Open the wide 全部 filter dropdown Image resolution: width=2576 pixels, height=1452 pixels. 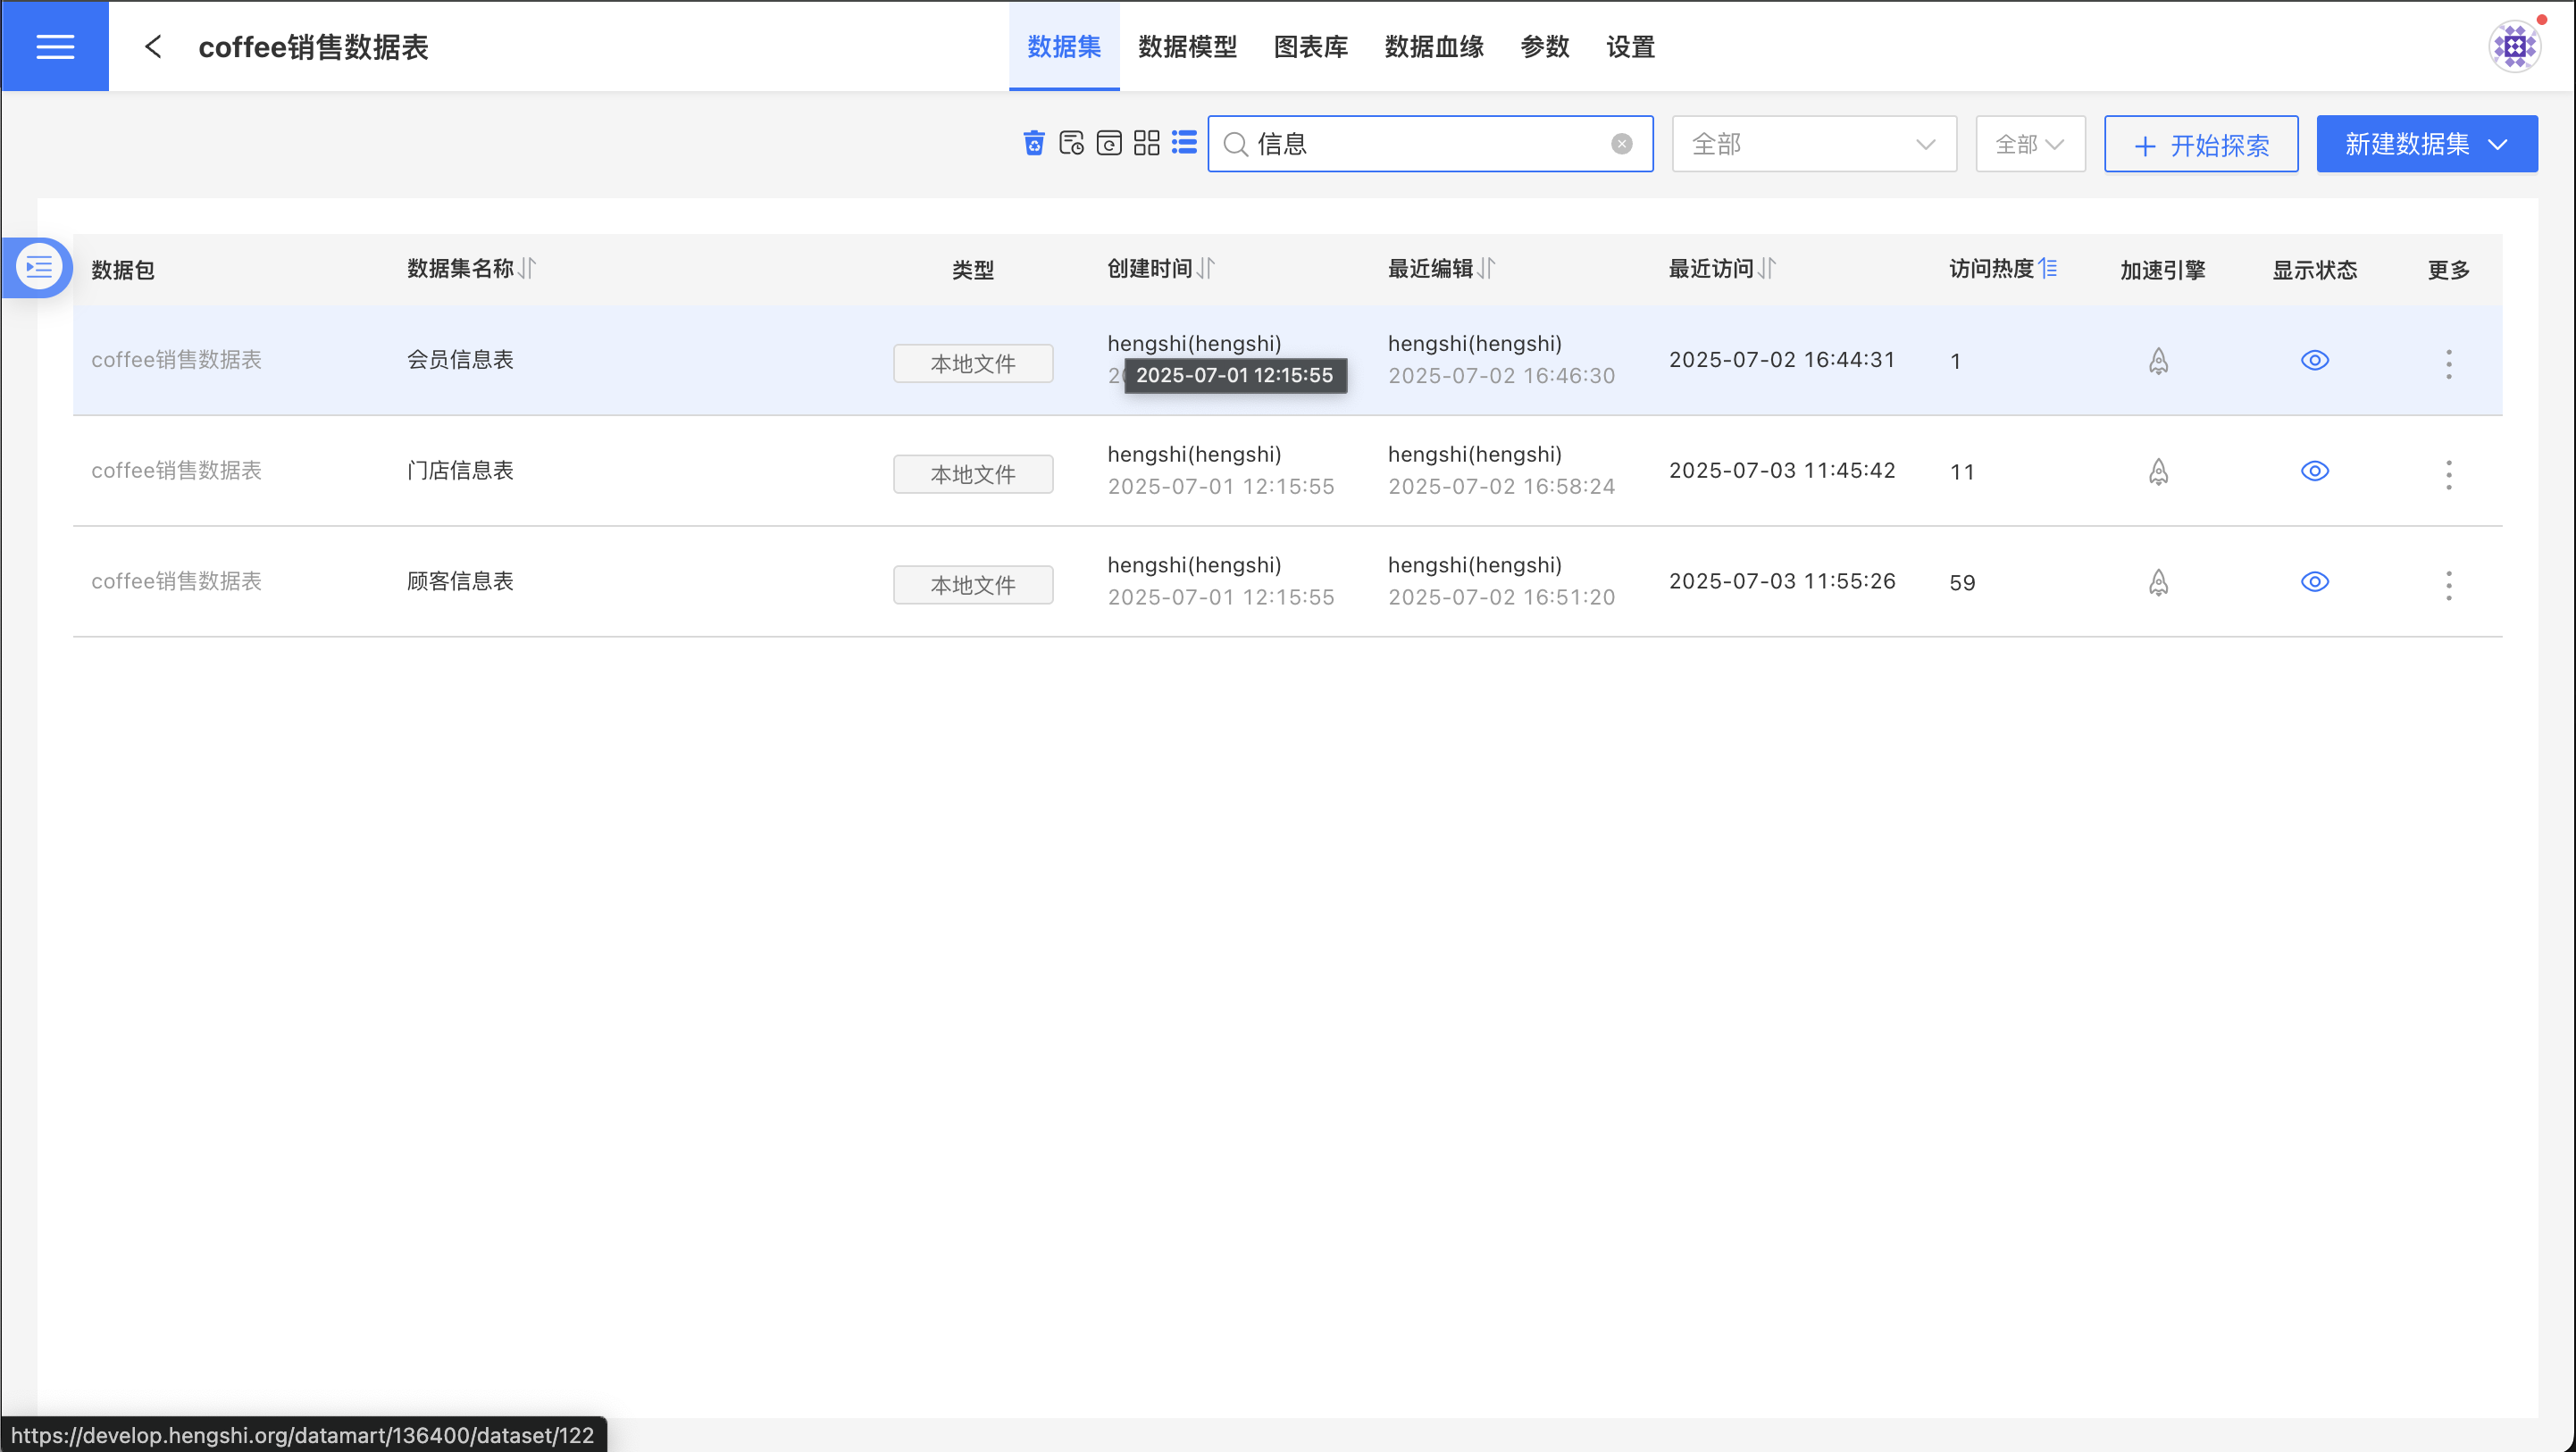tap(1813, 144)
